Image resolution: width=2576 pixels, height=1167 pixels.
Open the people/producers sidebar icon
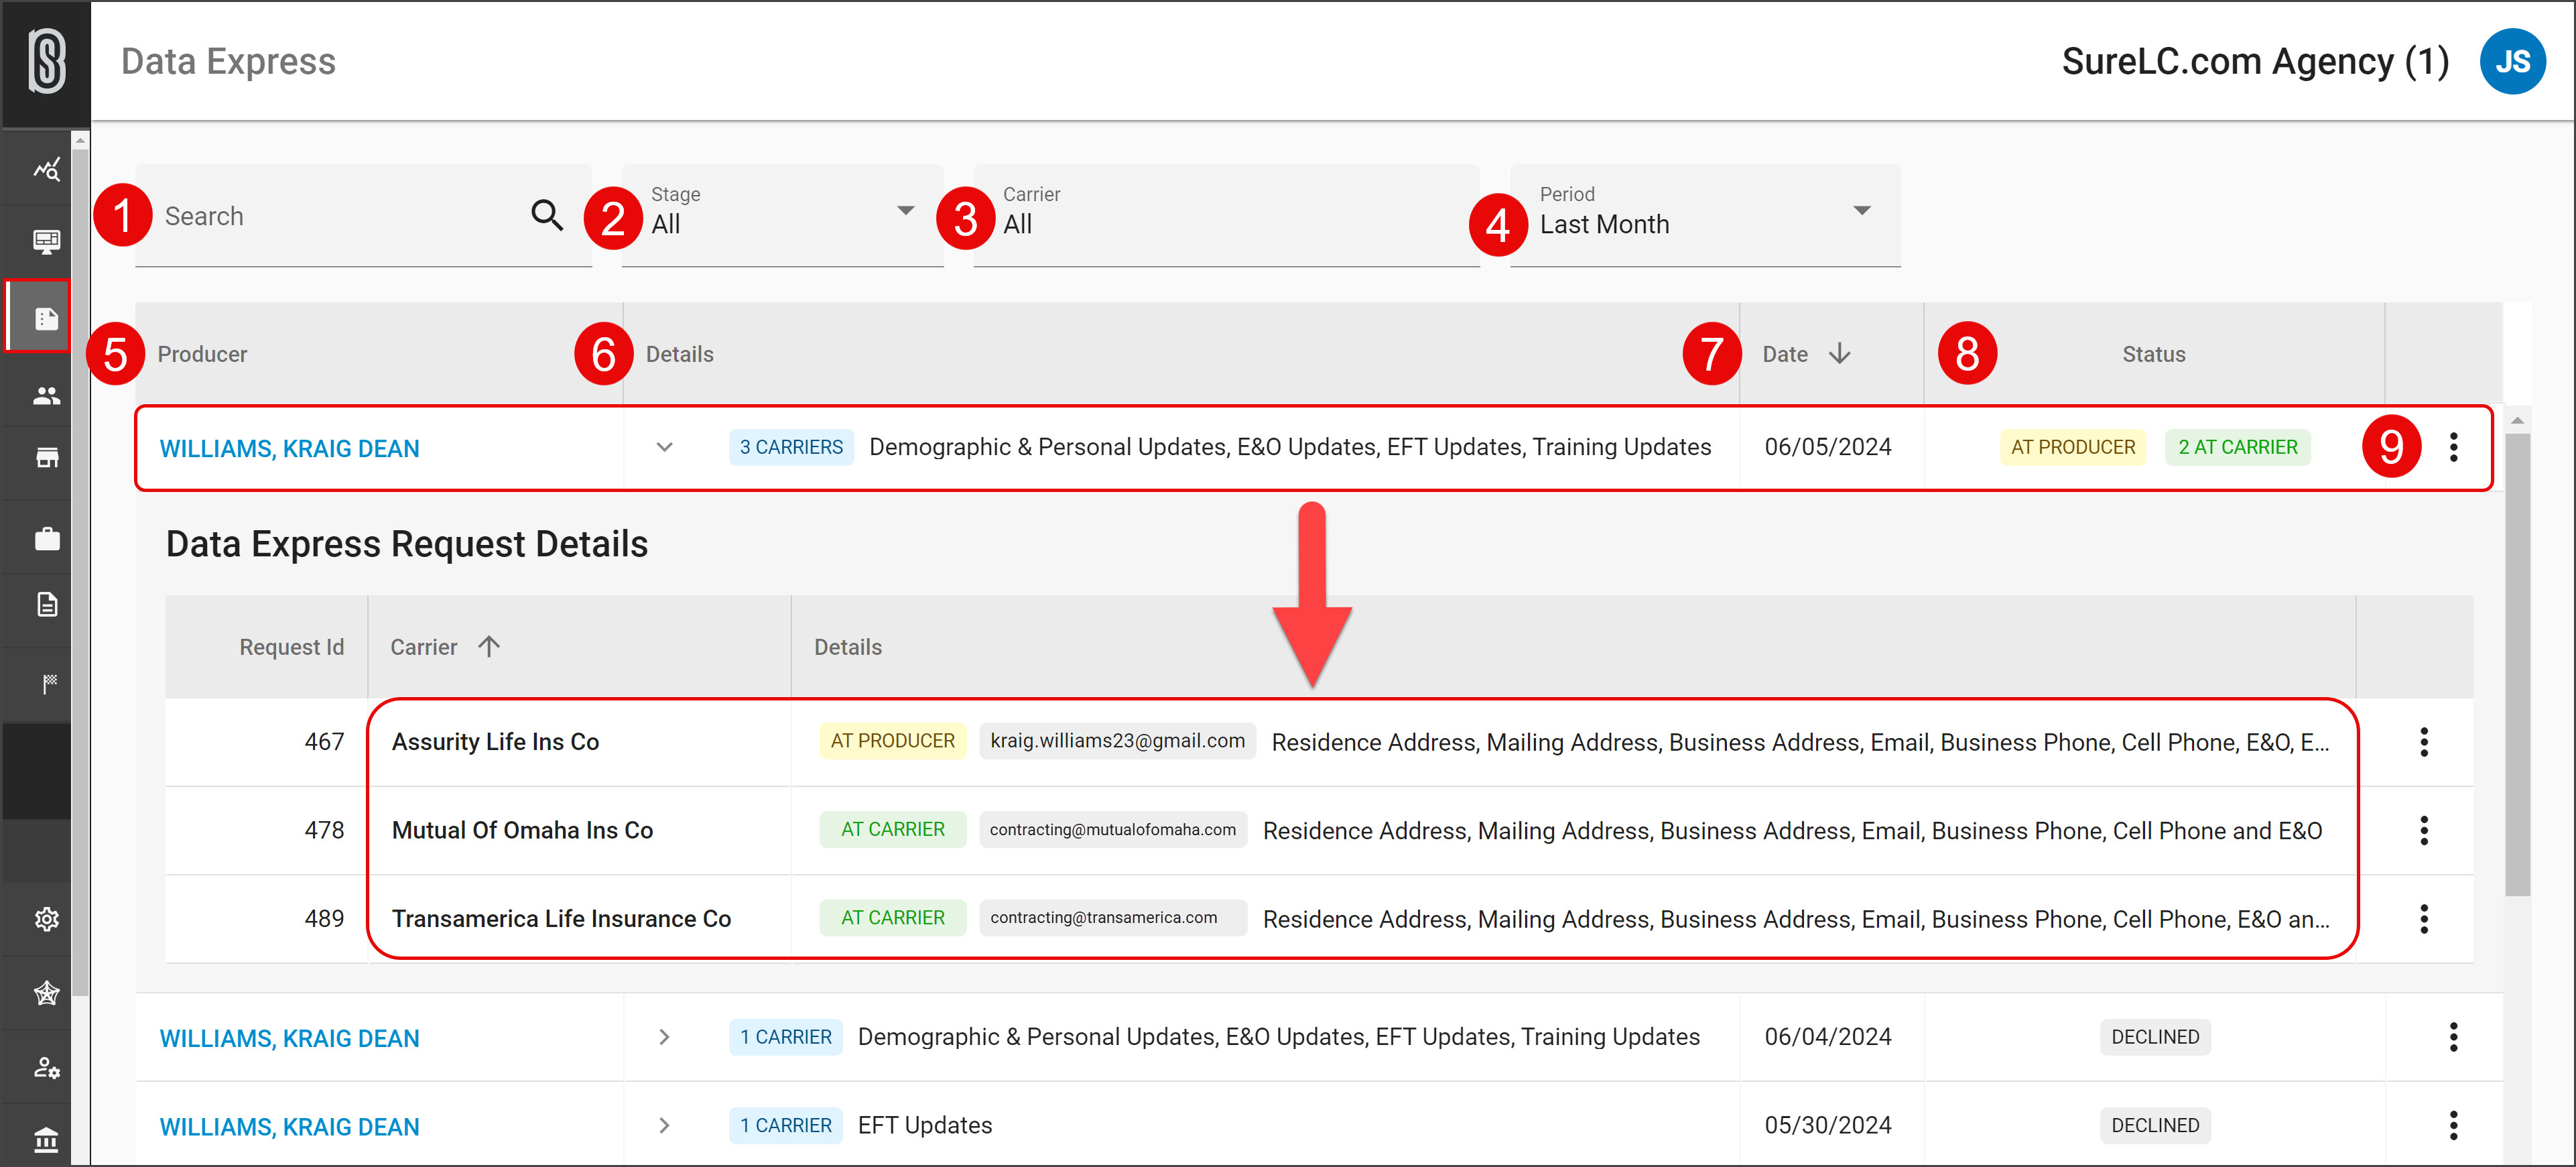click(x=46, y=396)
